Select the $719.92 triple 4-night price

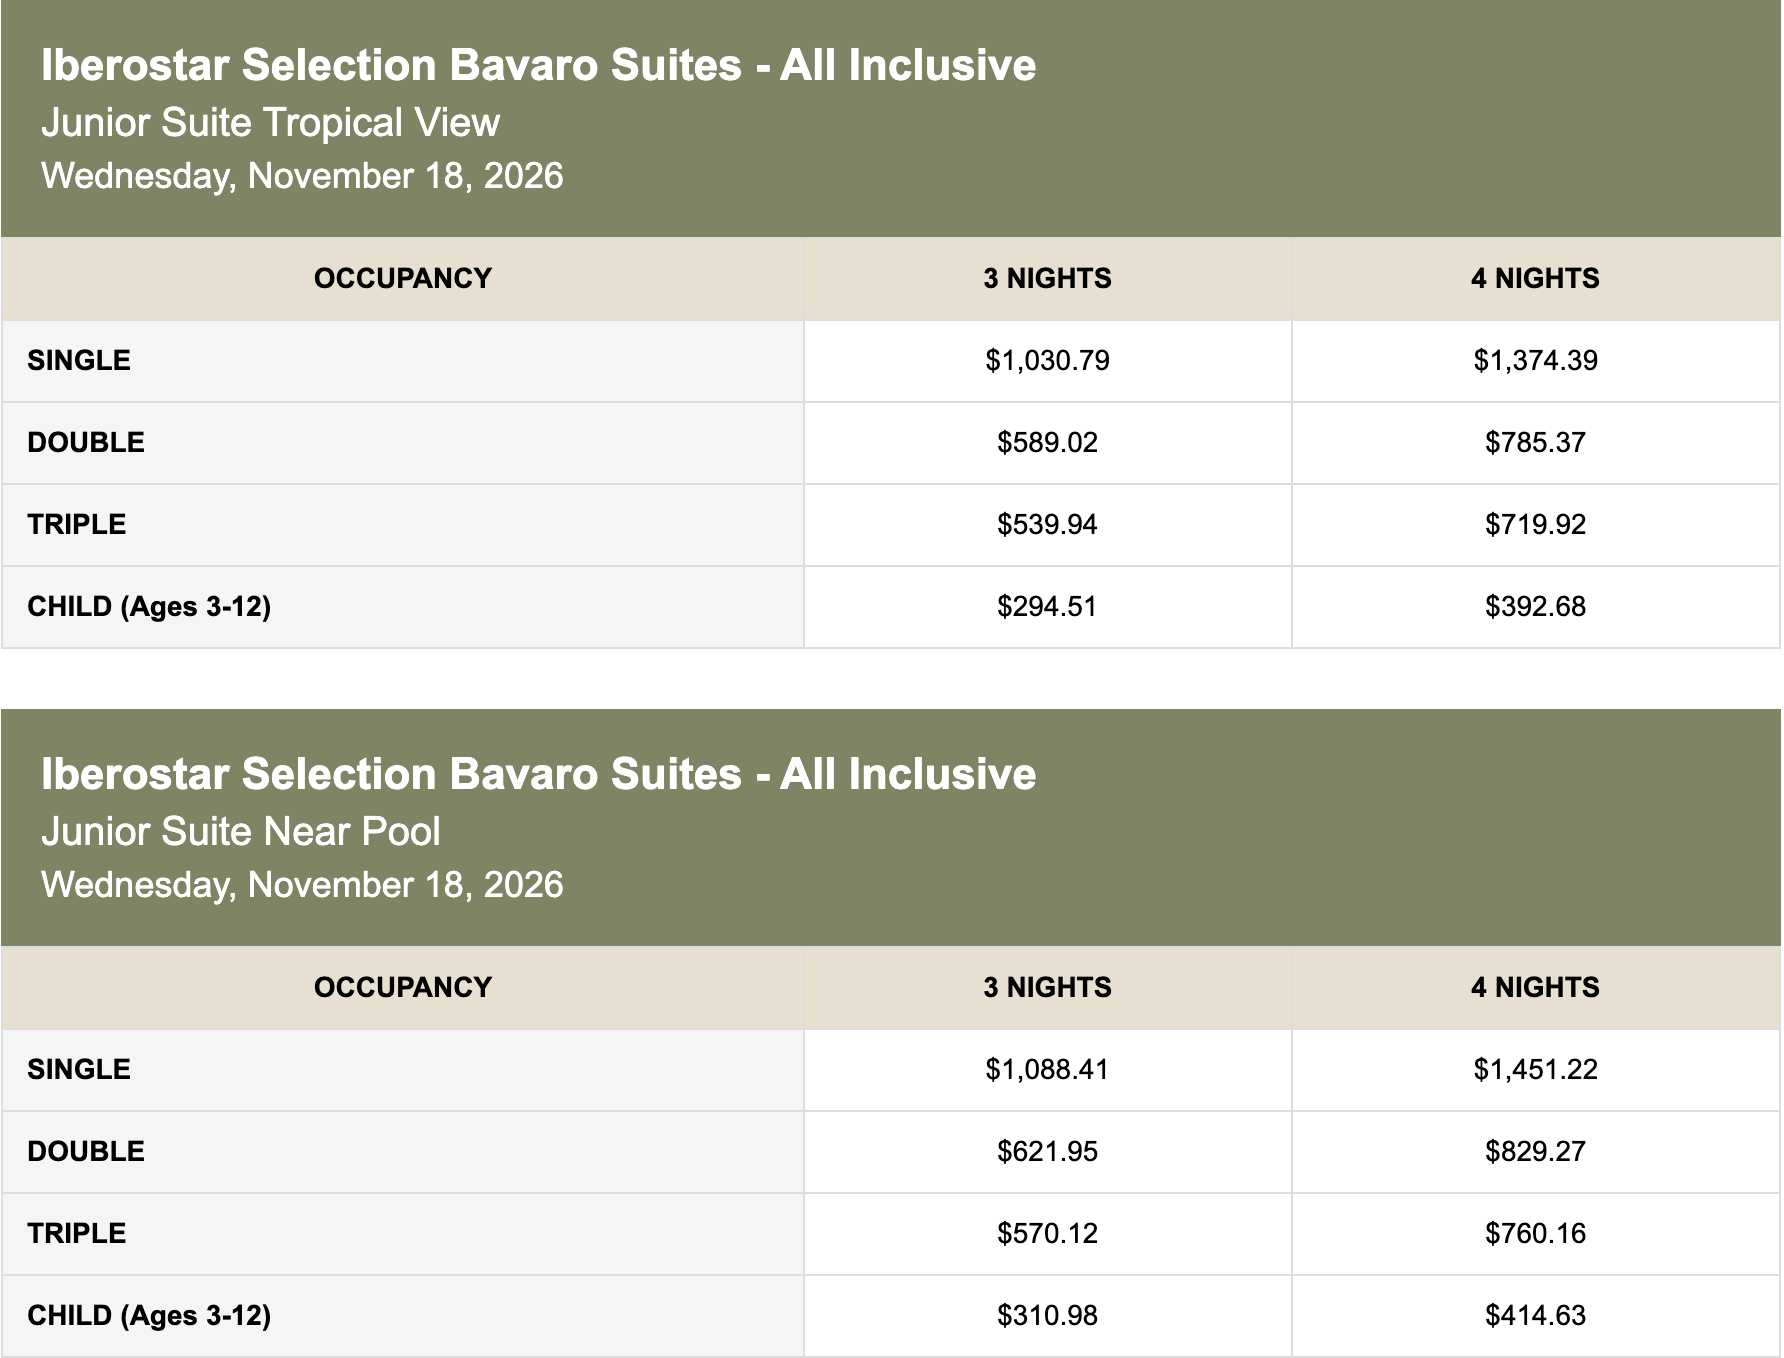point(1535,524)
